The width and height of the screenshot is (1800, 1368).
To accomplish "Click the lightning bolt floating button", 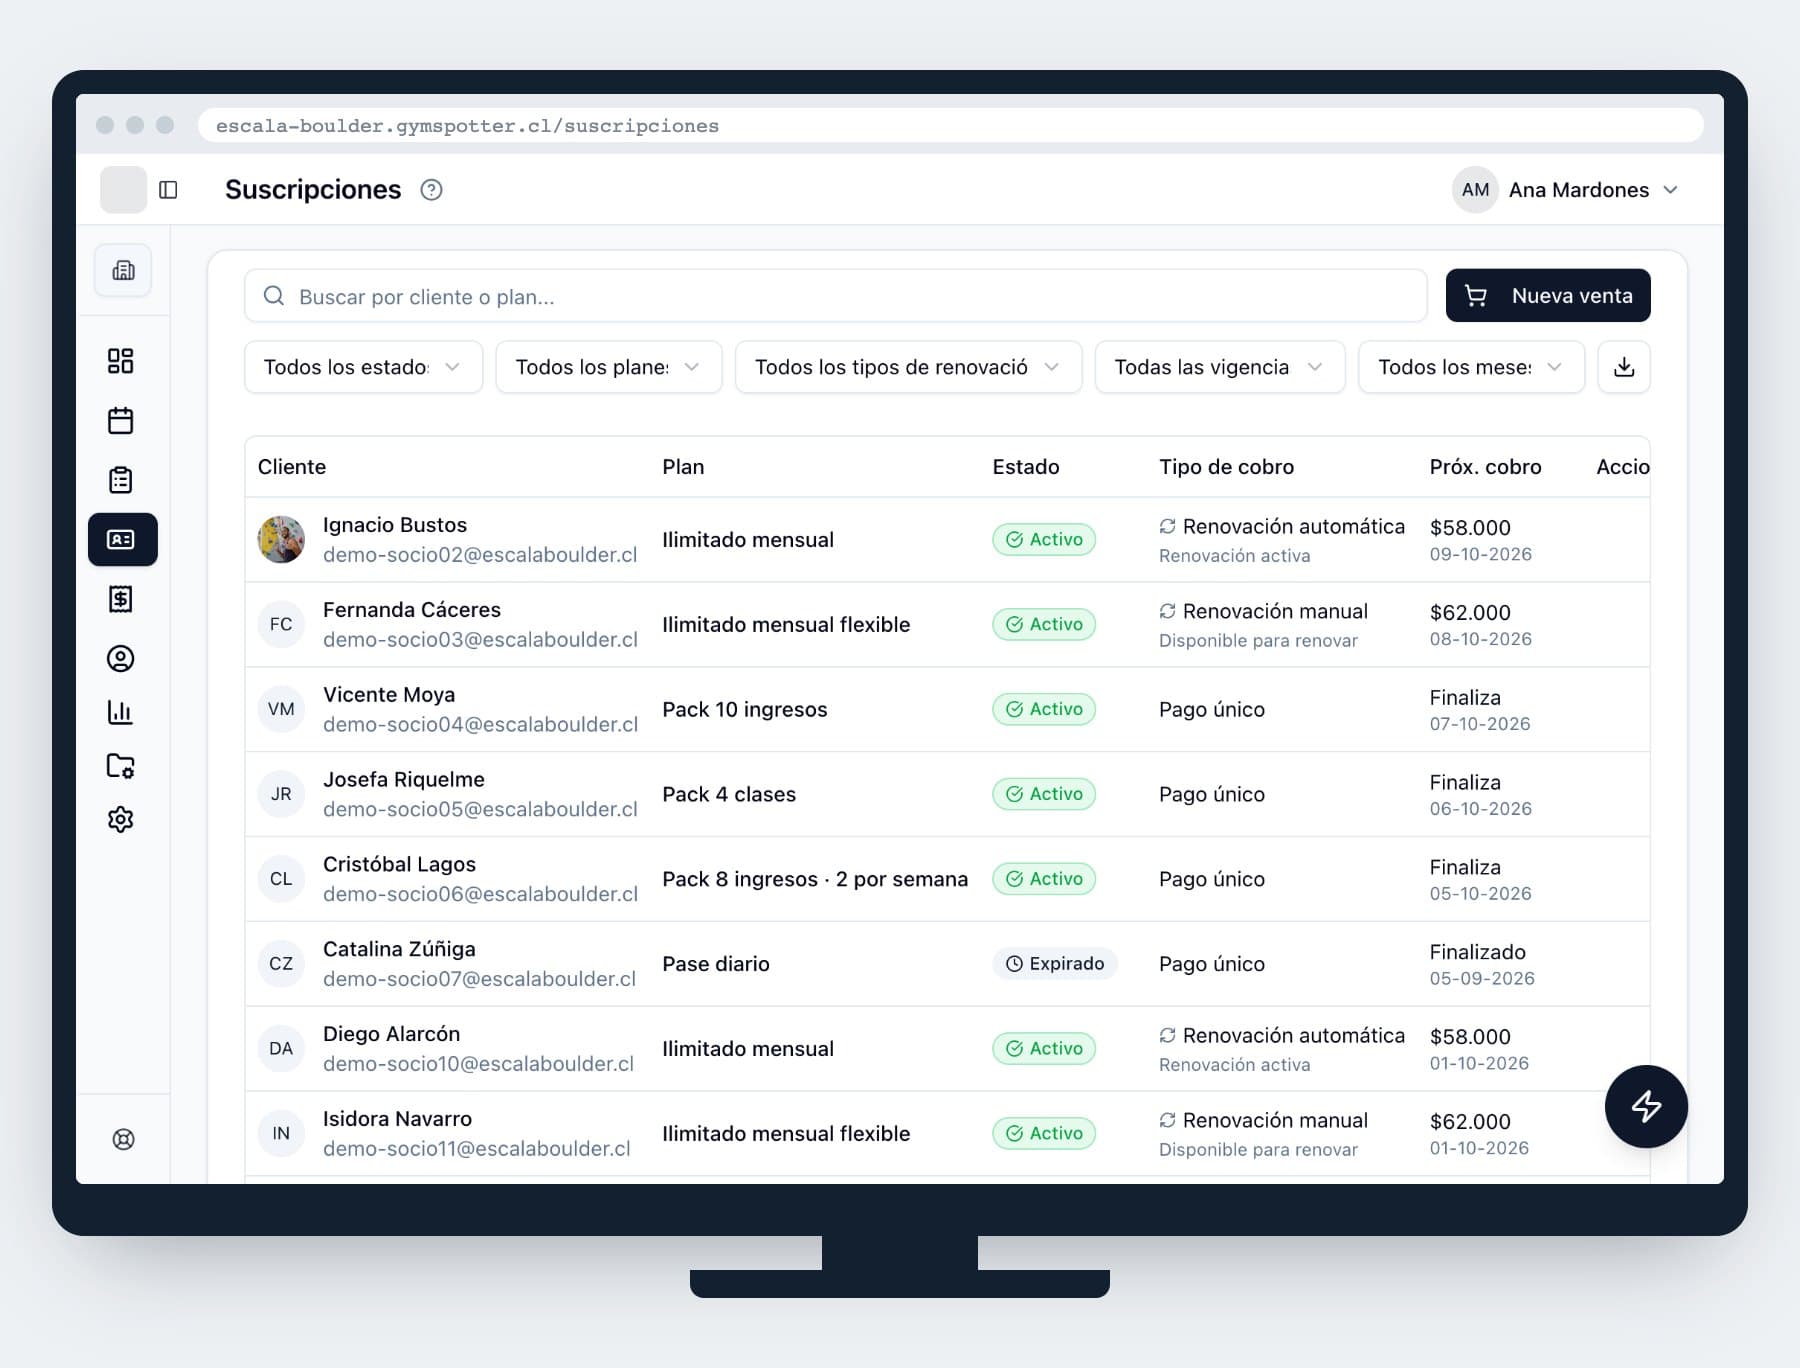I will tap(1646, 1106).
